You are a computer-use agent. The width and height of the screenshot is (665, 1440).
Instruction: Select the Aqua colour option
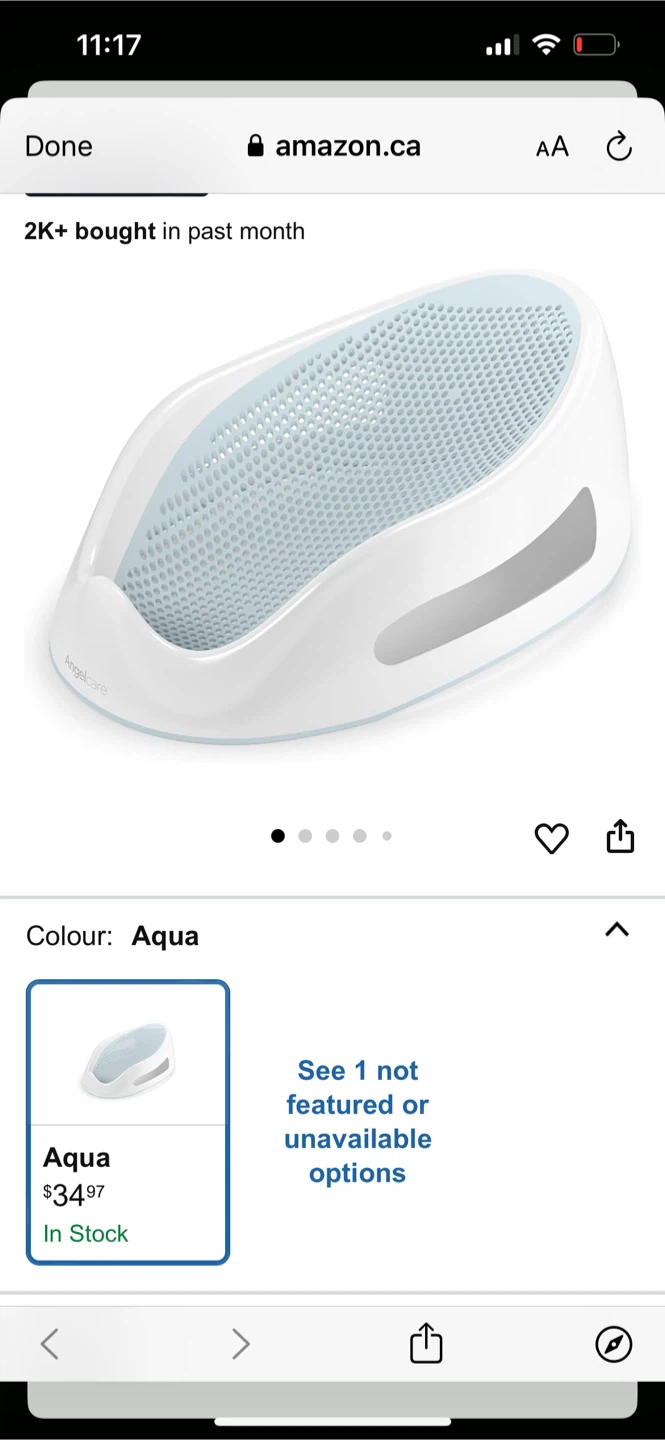point(128,1122)
